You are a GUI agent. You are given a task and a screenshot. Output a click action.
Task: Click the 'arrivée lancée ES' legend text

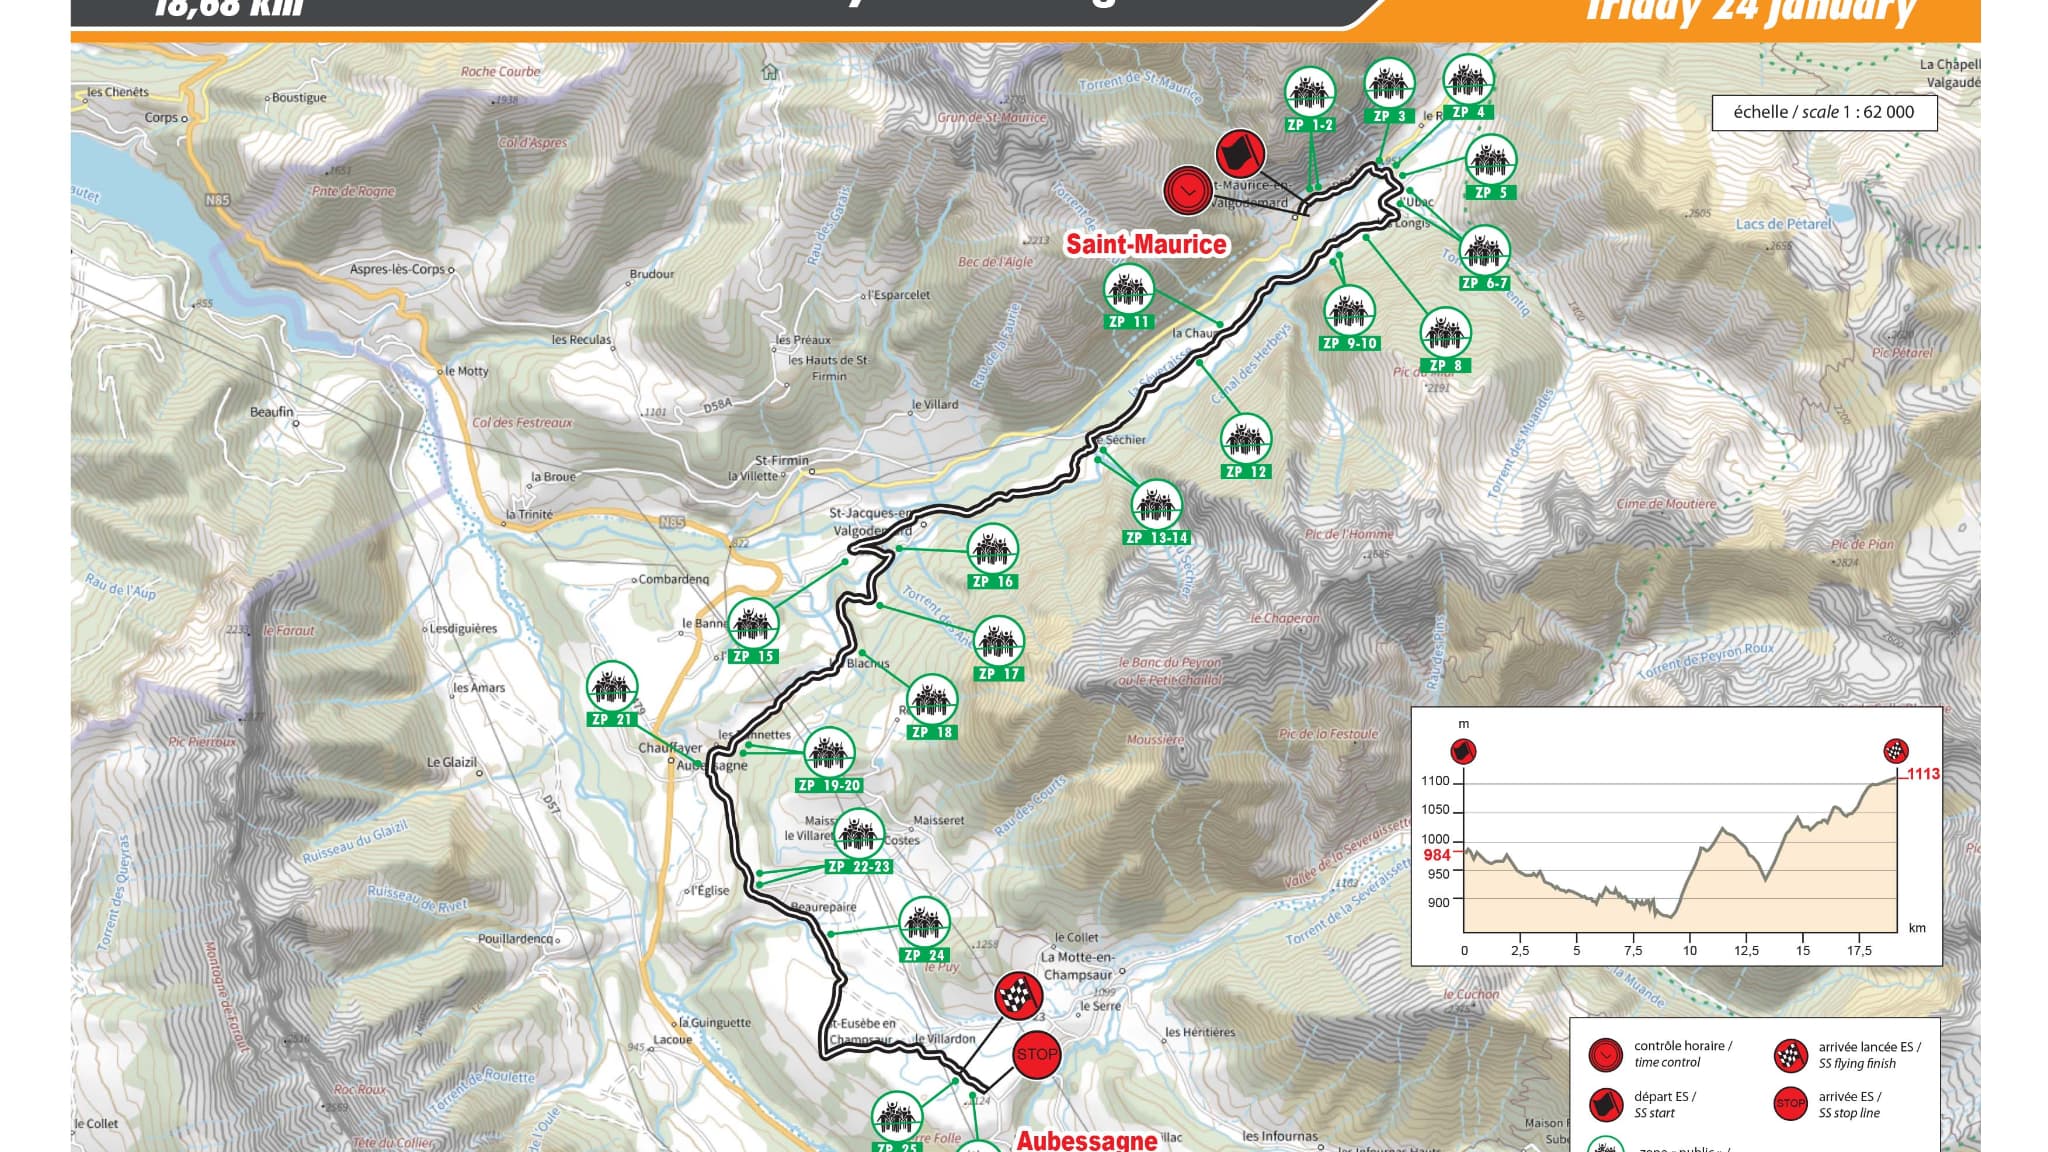1870,1047
